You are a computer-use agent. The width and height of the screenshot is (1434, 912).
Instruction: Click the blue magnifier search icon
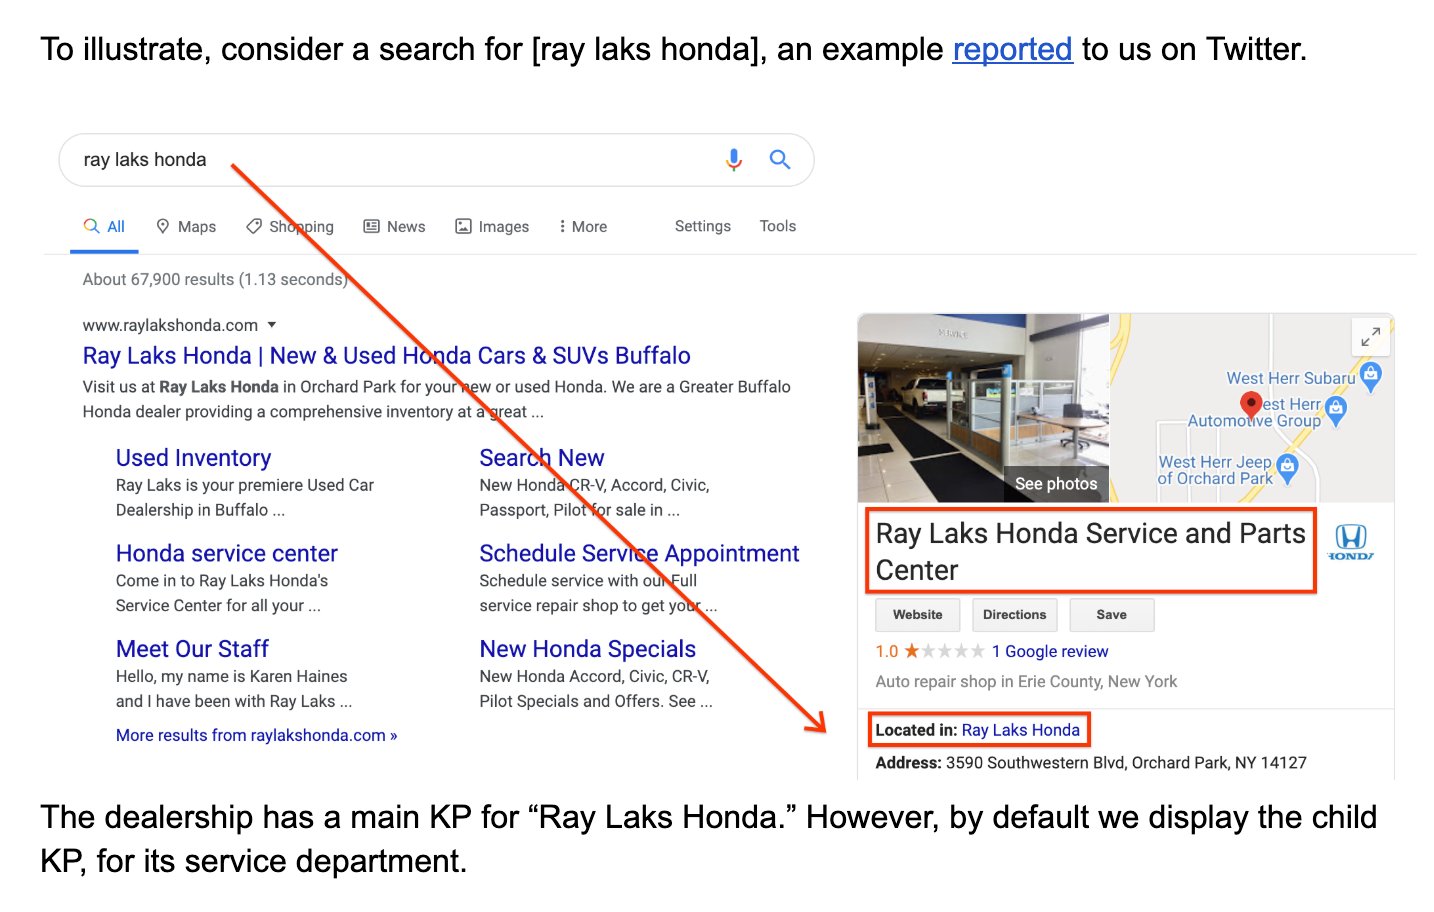(x=780, y=159)
